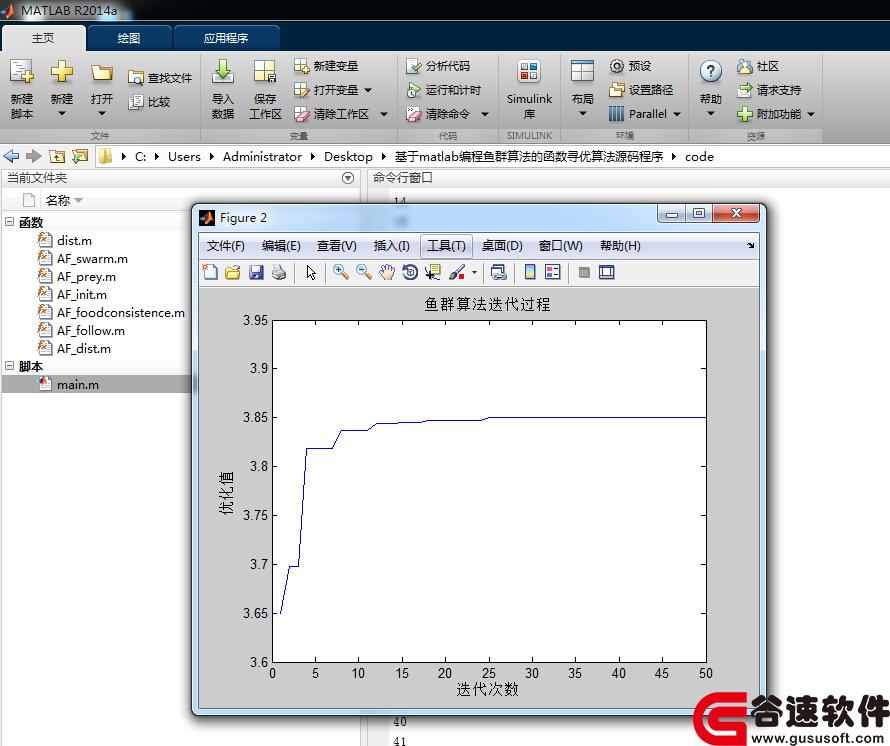The width and height of the screenshot is (890, 746).
Task: Activate the Zoom Out magnifier tool
Action: (x=364, y=273)
